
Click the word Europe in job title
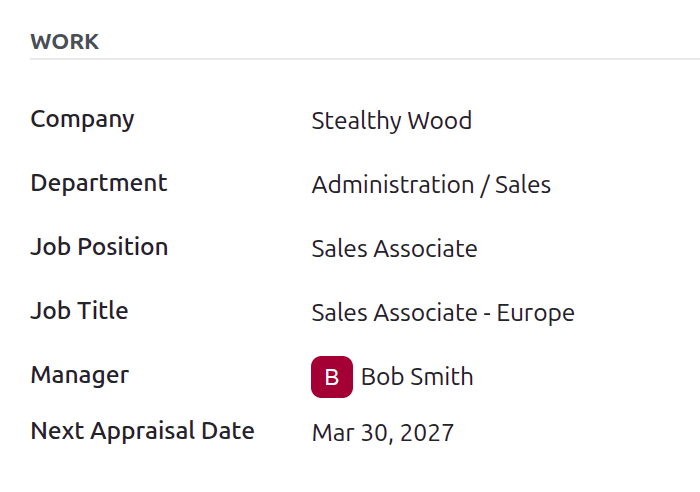[536, 313]
